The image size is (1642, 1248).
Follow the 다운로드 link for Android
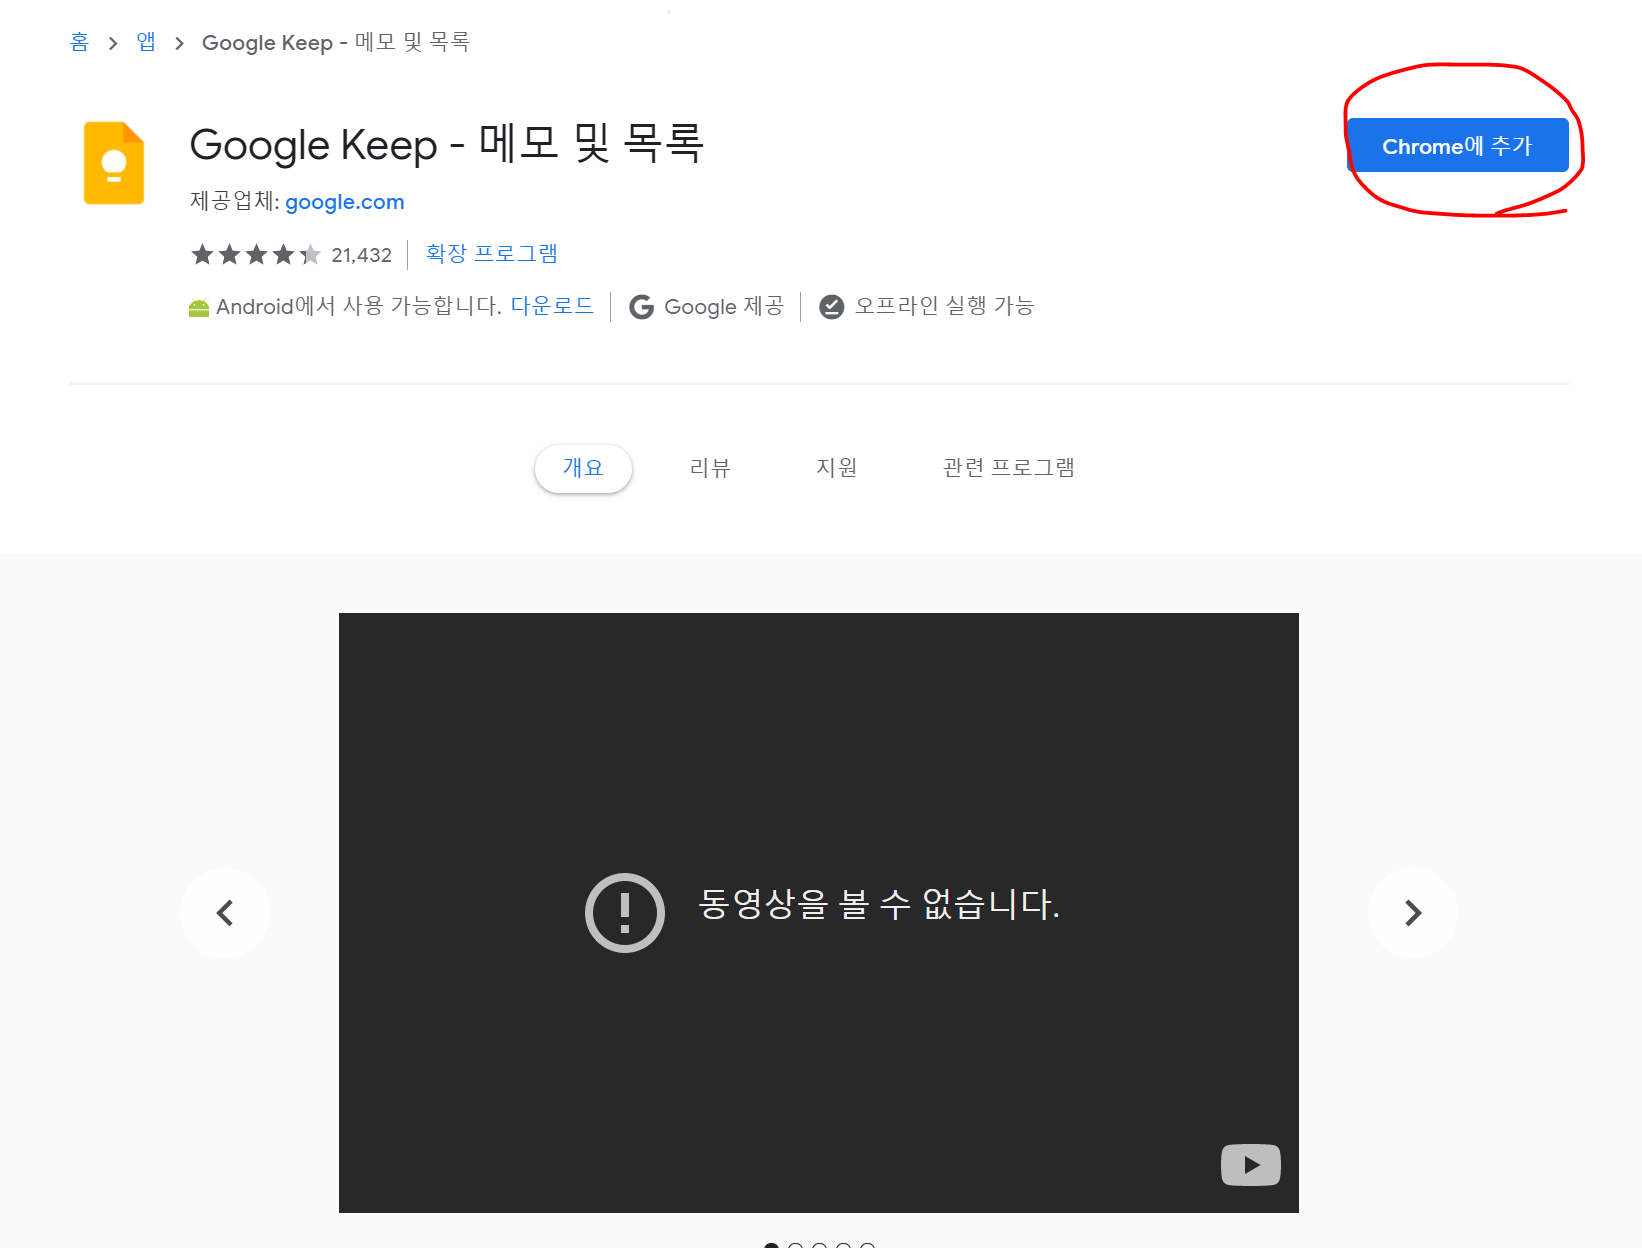pos(552,306)
